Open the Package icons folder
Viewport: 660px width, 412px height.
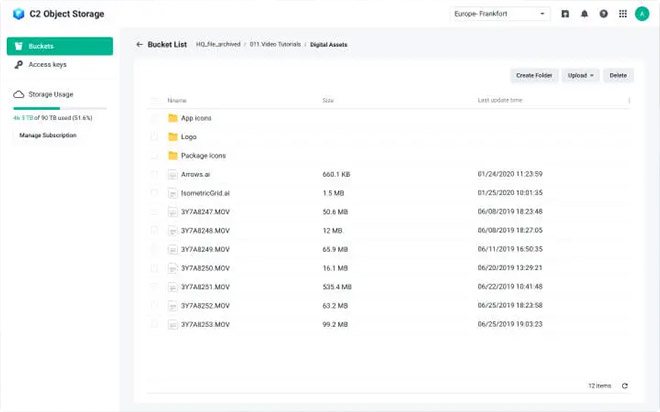(x=203, y=156)
